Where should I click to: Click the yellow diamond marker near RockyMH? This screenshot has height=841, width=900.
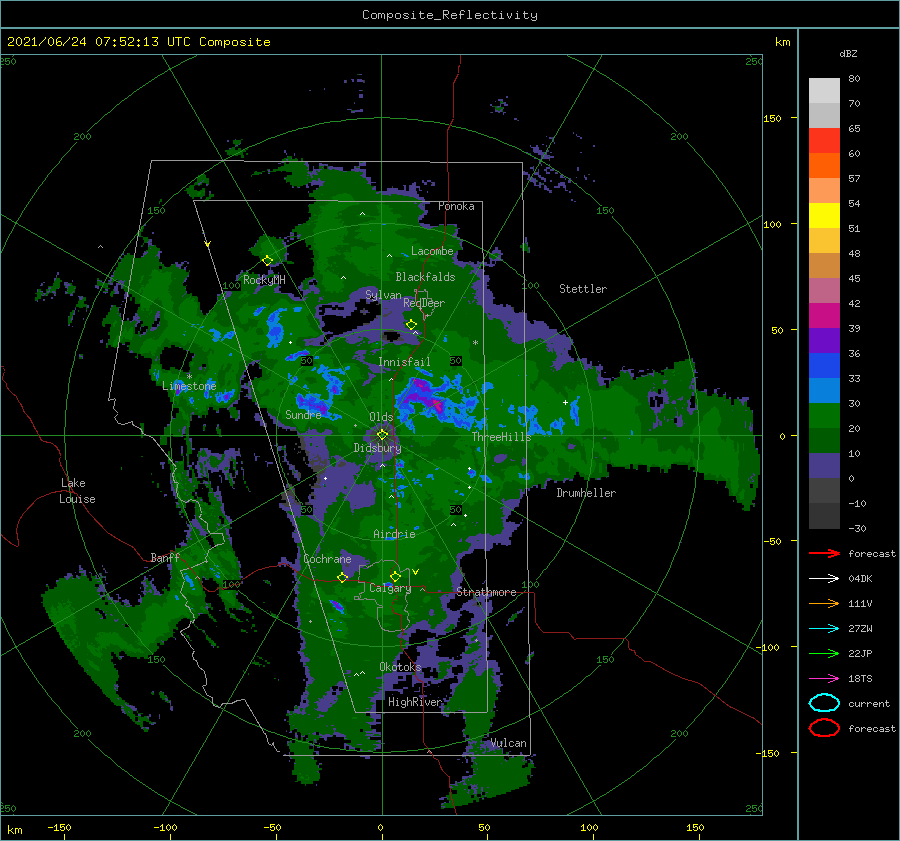pos(267,261)
